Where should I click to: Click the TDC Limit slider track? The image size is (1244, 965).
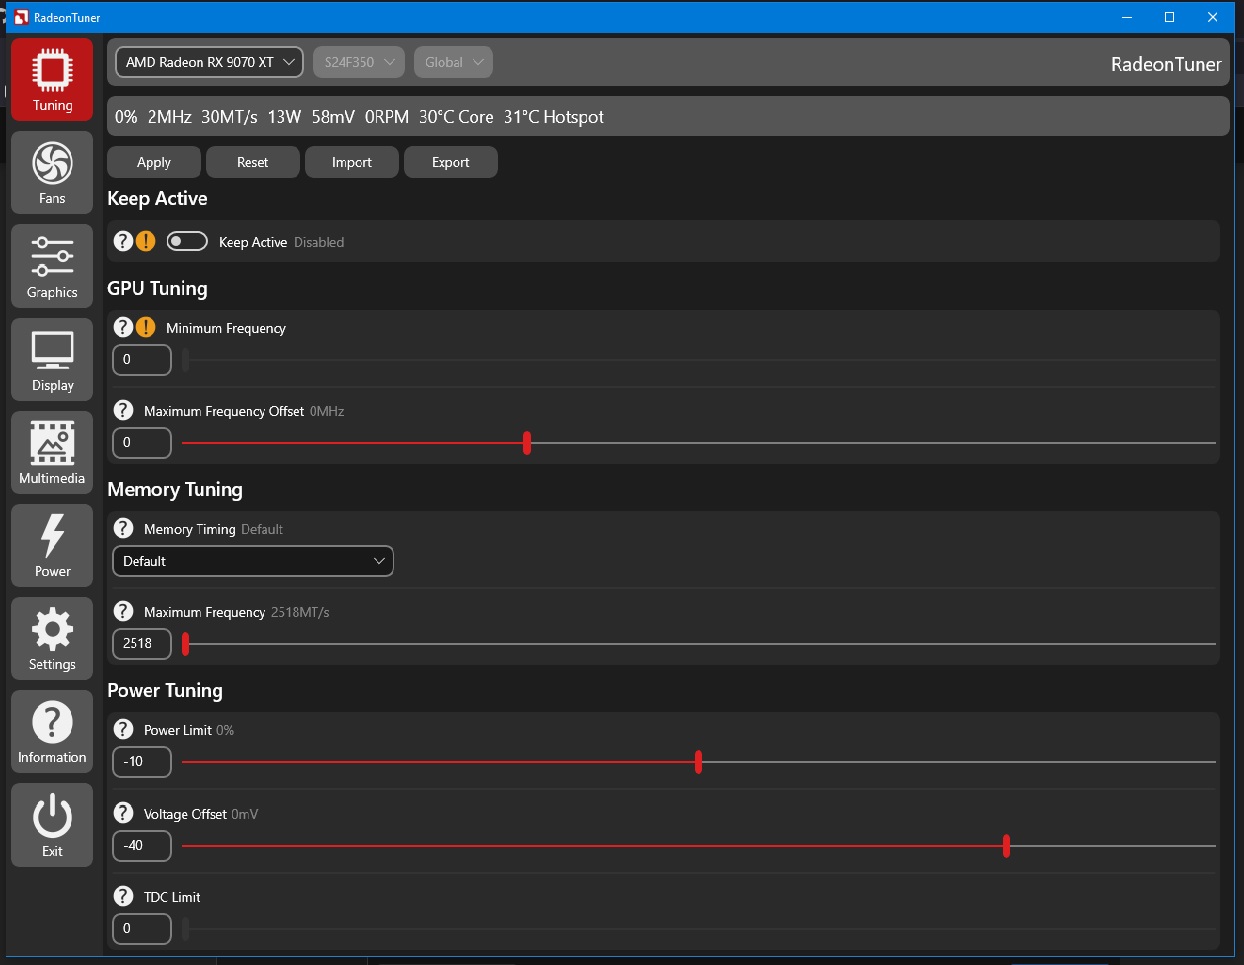[x=699, y=929]
